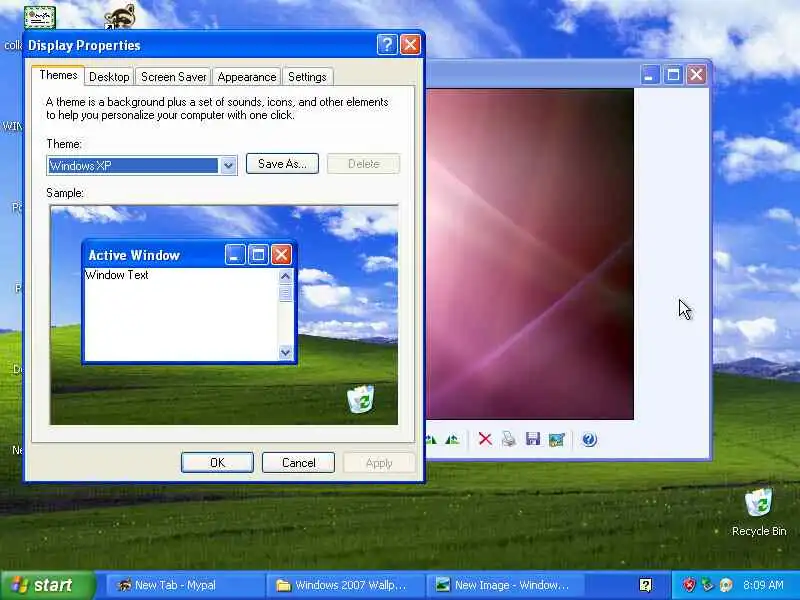Click the Print icon in image viewer toolbar
The height and width of the screenshot is (600, 800).
pos(509,439)
